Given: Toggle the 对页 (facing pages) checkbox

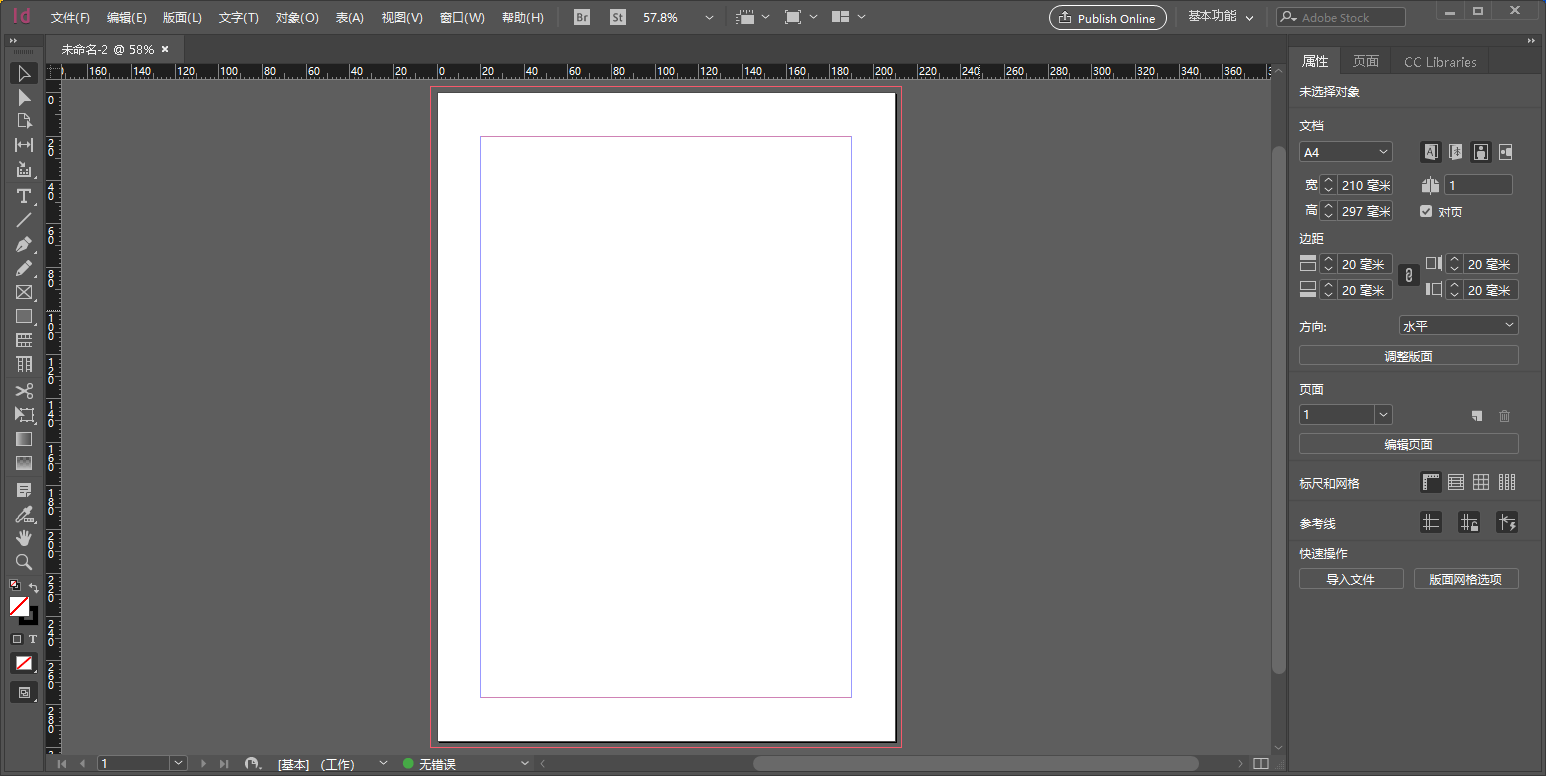Looking at the screenshot, I should pyautogui.click(x=1426, y=211).
